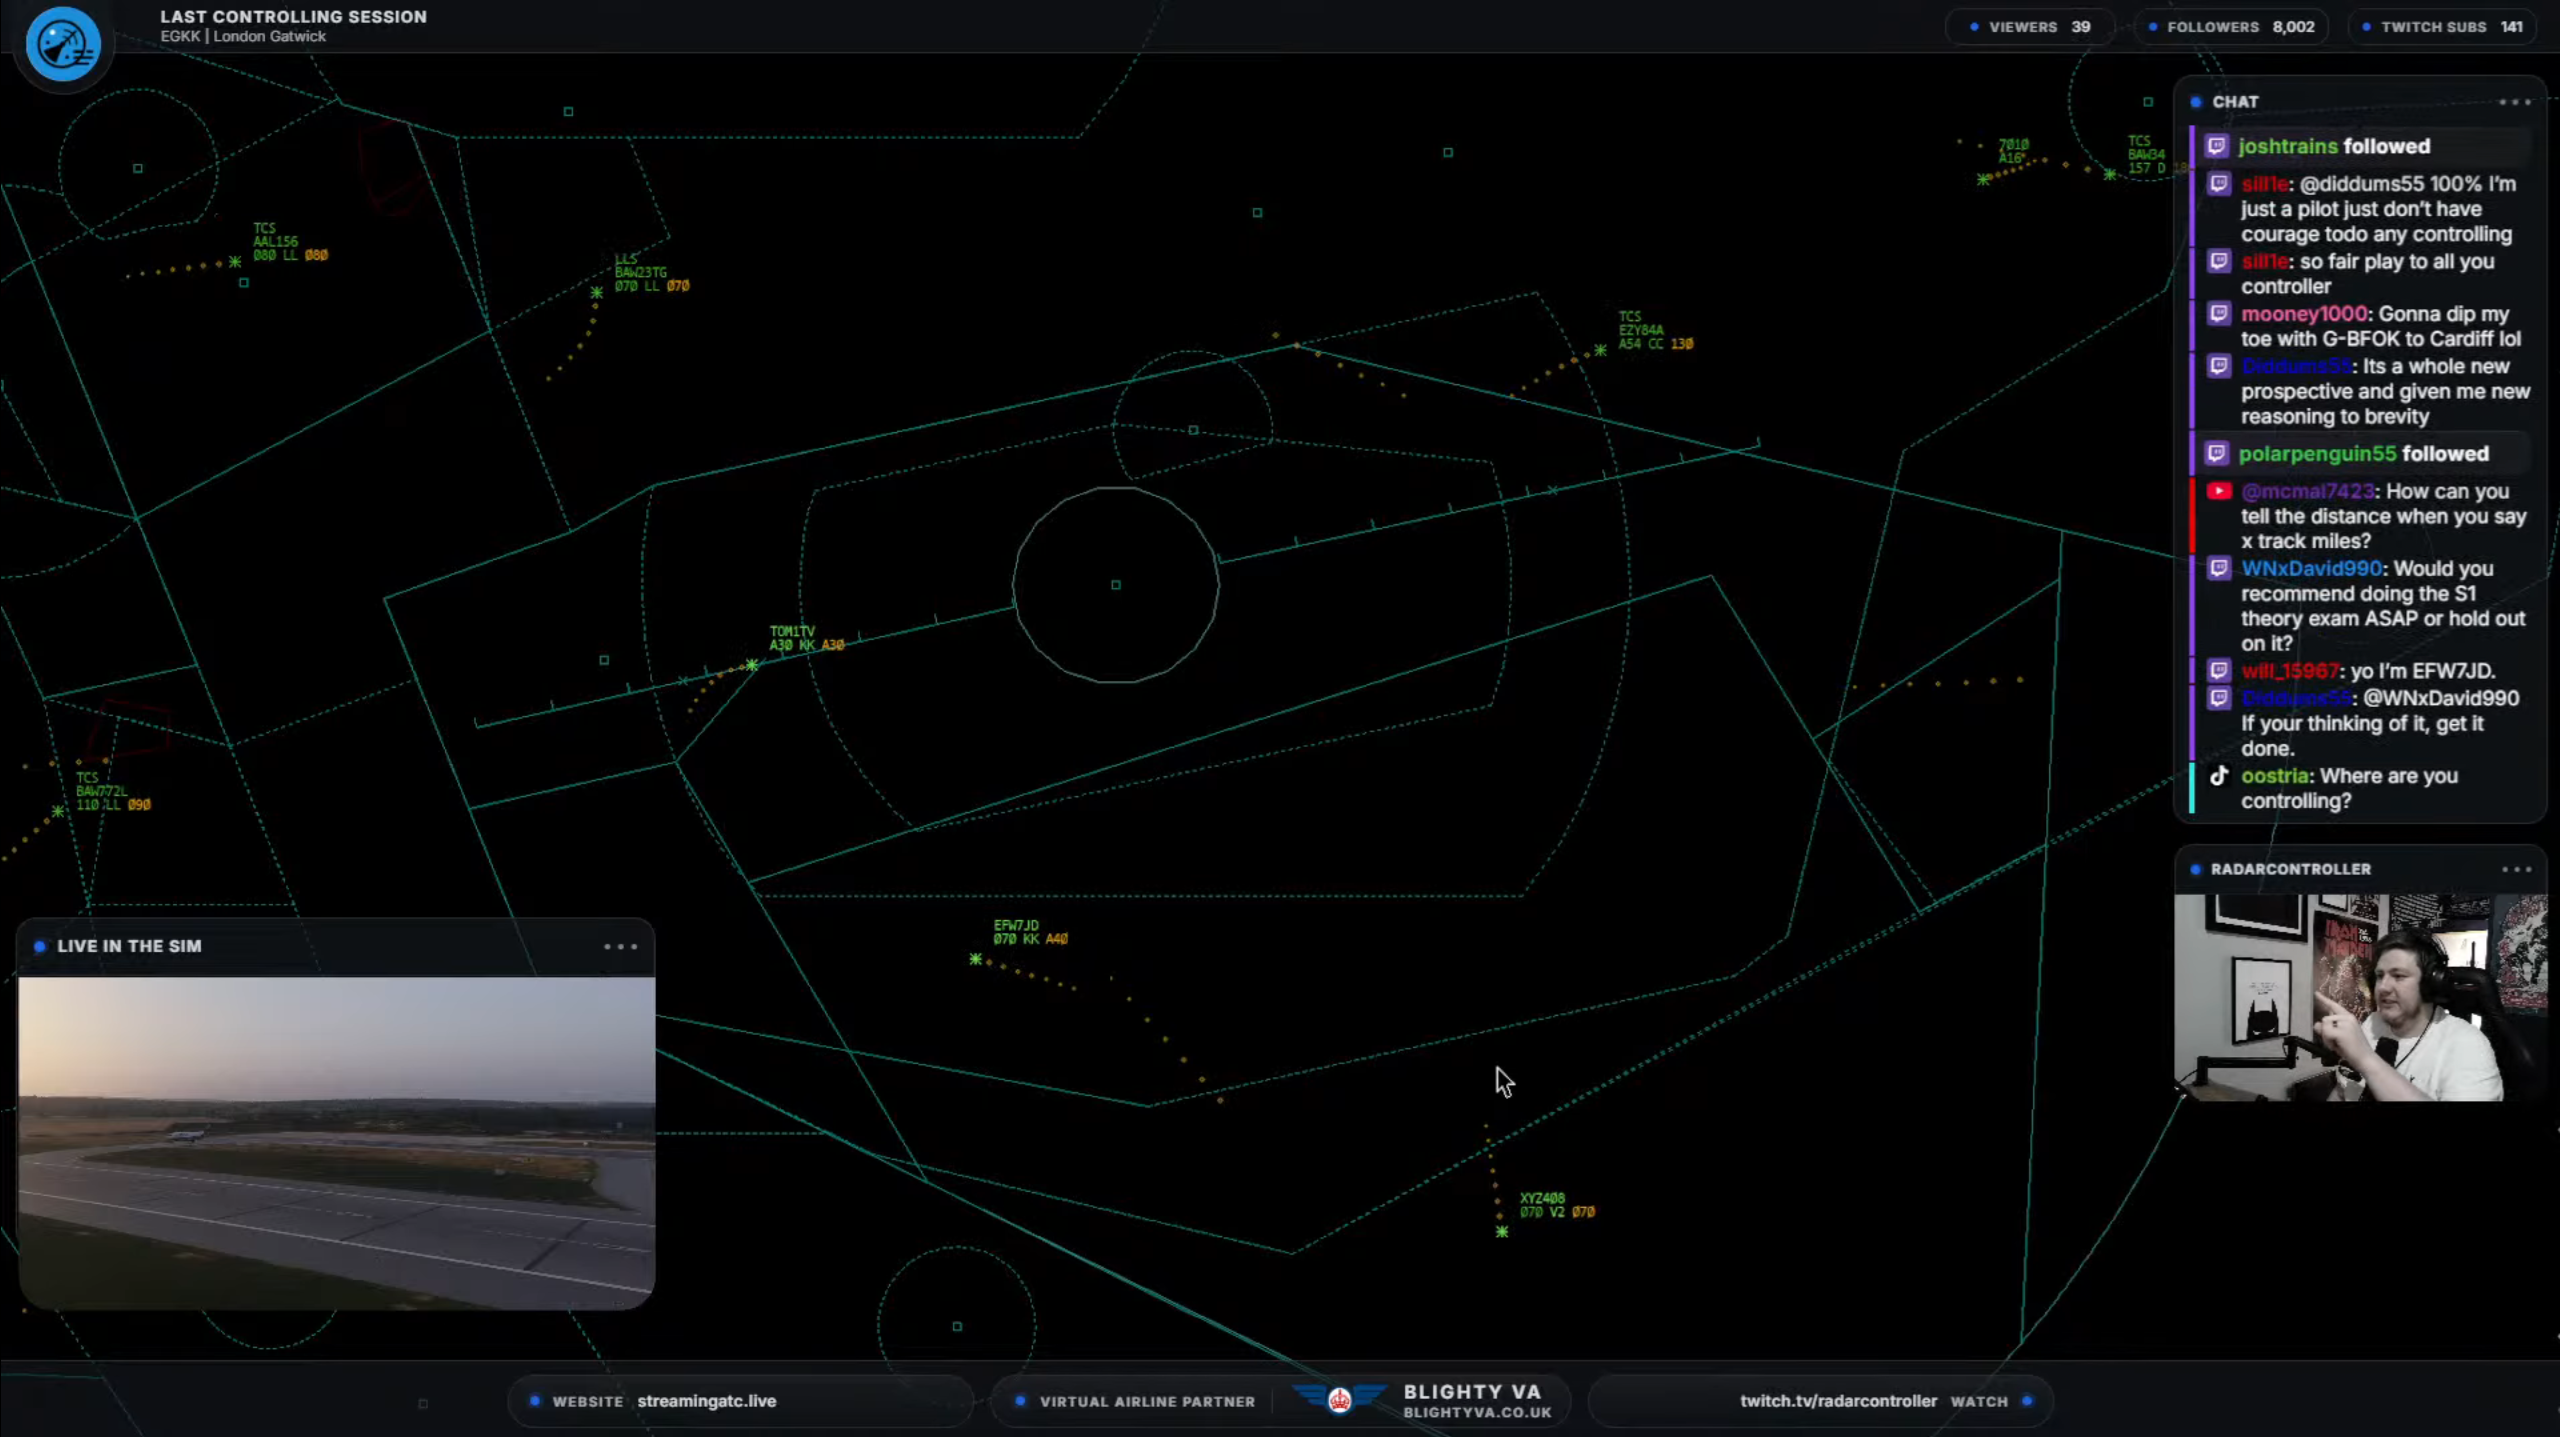Click the YouTube icon beside @mcmal7423 message
Viewport: 2560px width, 1437px height.
[2219, 491]
